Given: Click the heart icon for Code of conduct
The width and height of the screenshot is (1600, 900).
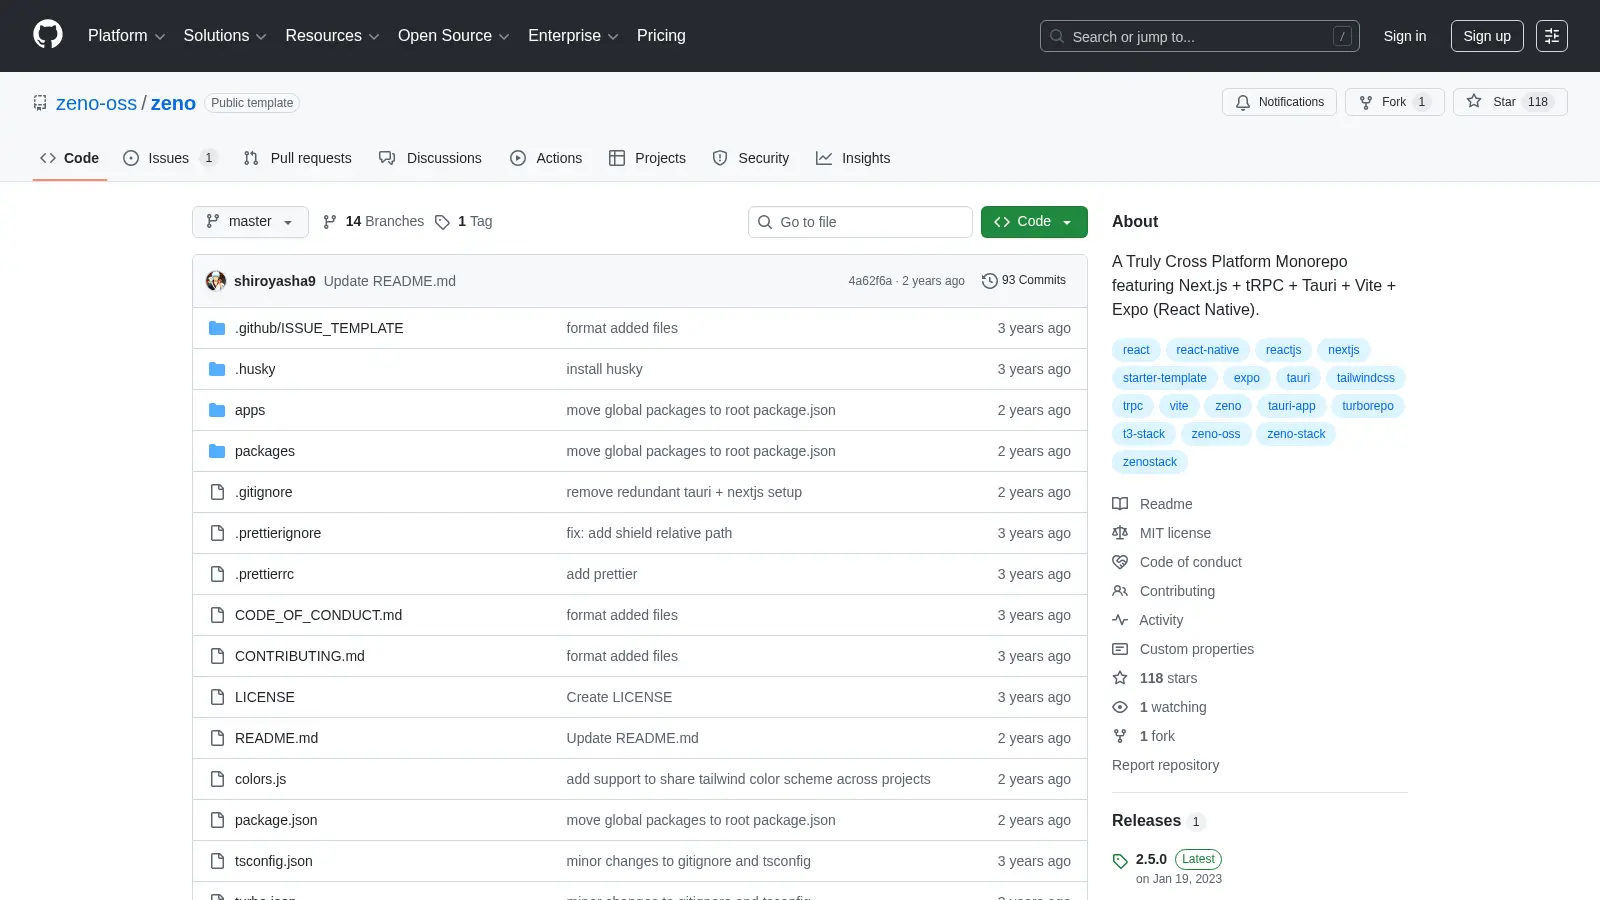Looking at the screenshot, I should [1120, 562].
